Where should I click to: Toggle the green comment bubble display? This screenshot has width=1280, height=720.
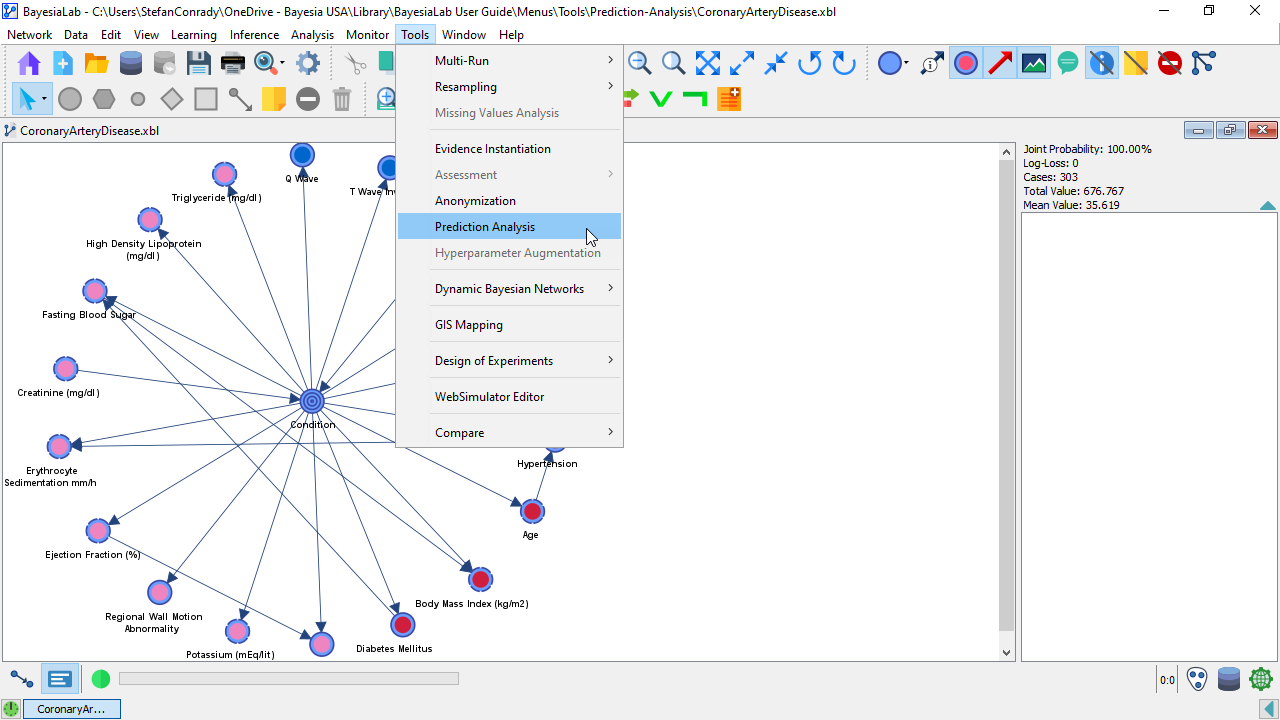1068,64
